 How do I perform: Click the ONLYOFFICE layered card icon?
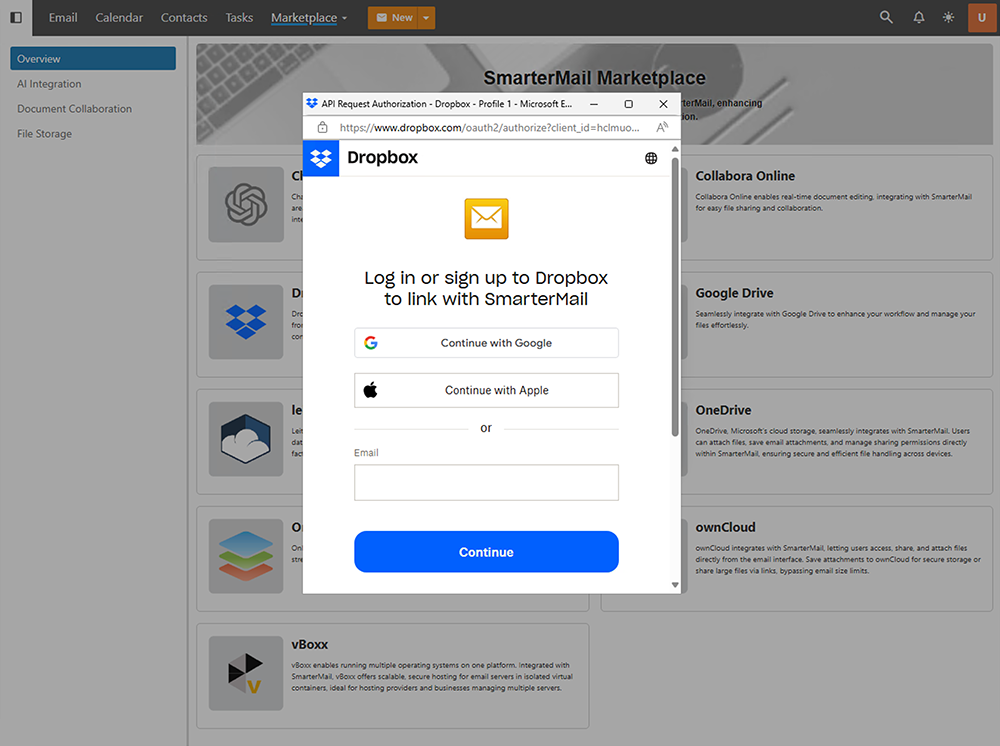pos(246,556)
